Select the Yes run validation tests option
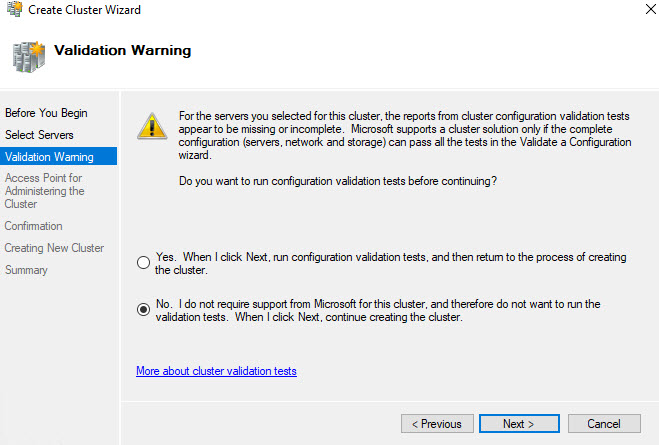The height and width of the screenshot is (445, 659). 144,263
